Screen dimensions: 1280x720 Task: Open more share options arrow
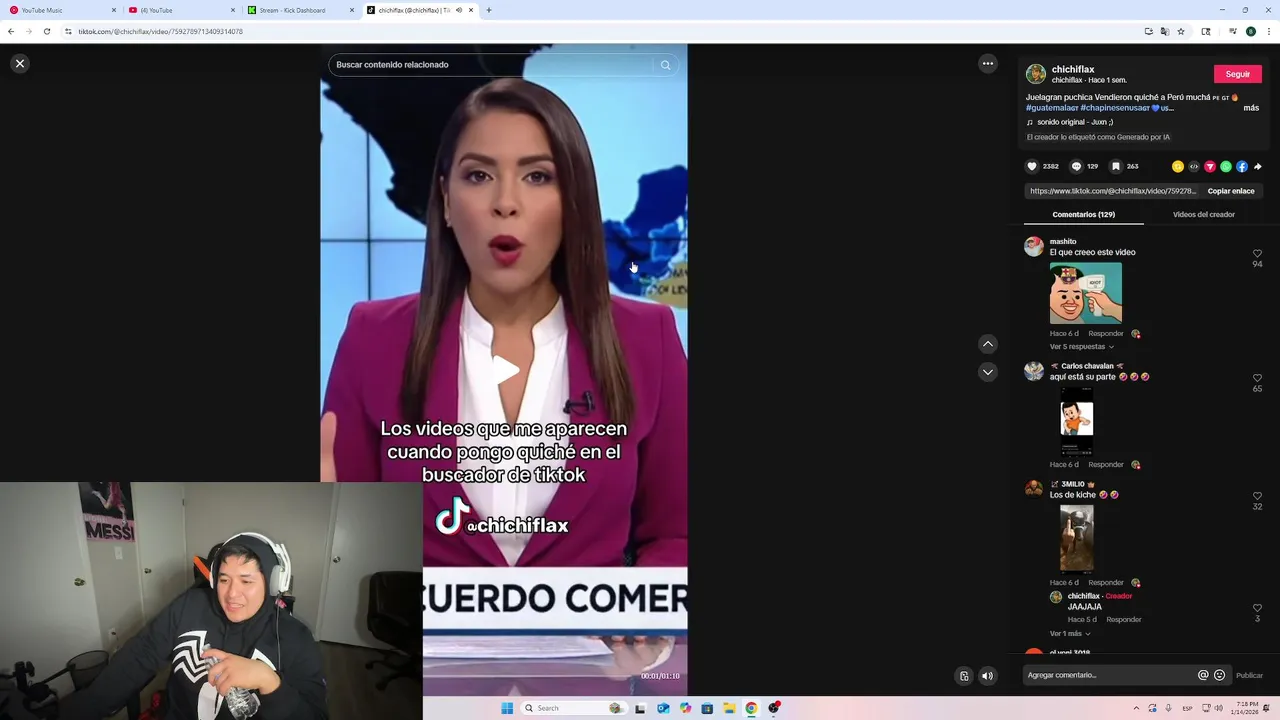click(1258, 167)
